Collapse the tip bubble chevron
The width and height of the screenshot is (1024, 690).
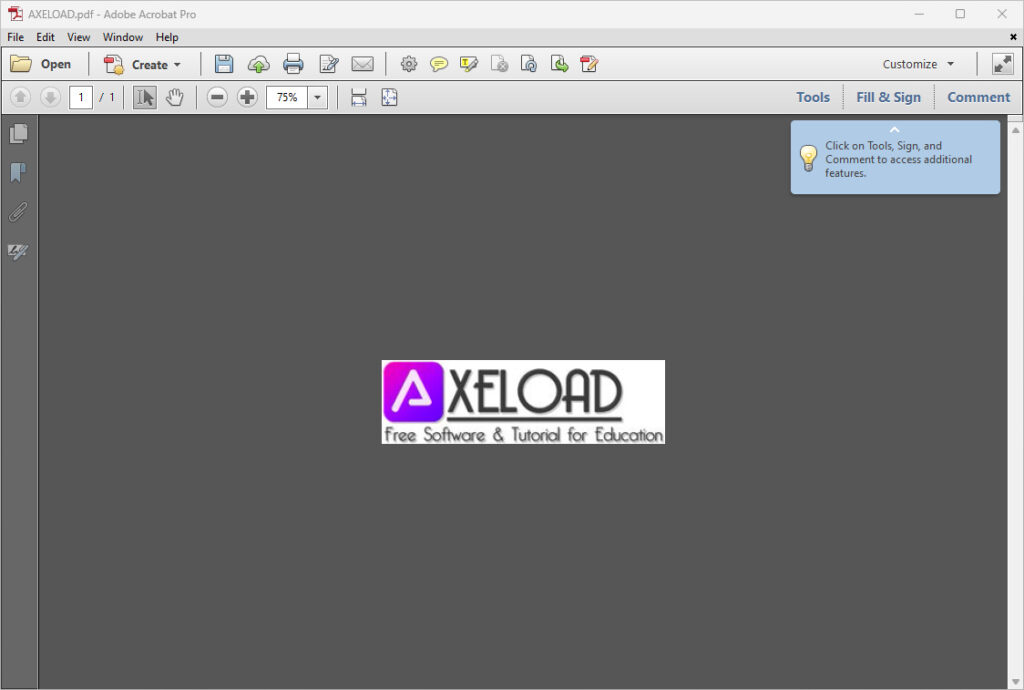coord(894,129)
